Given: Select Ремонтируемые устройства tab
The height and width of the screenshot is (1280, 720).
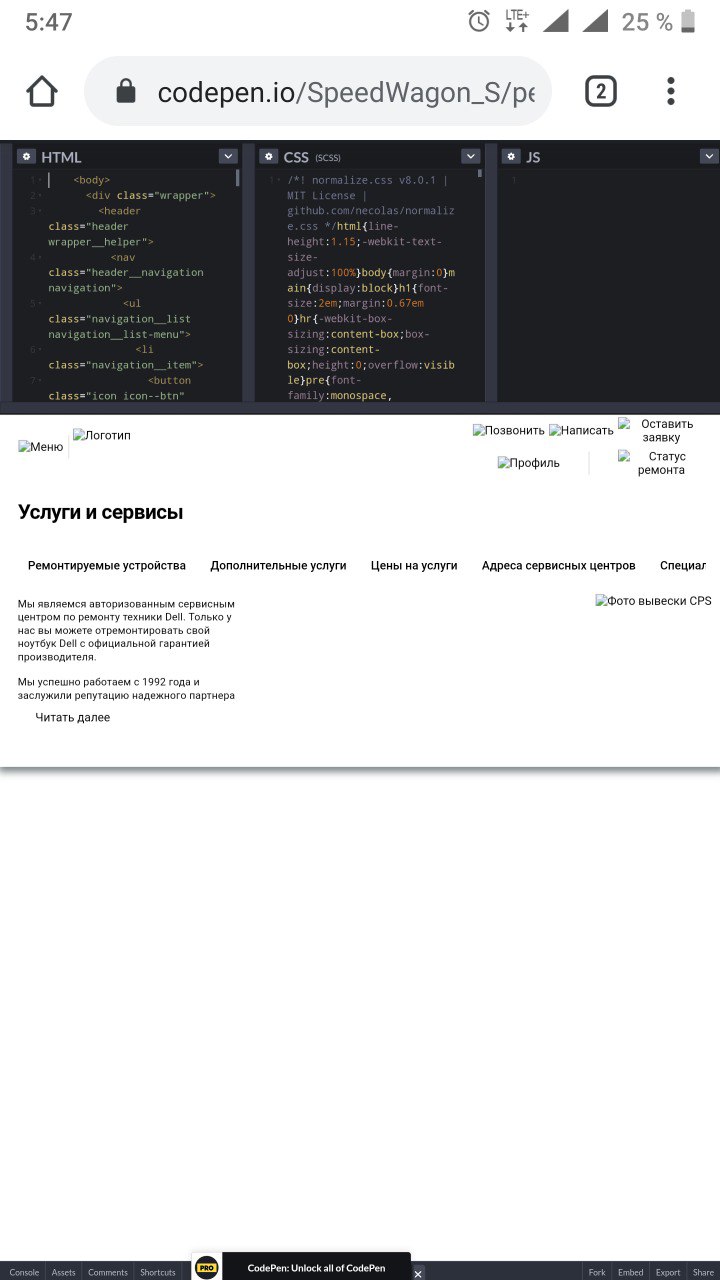Looking at the screenshot, I should (107, 565).
